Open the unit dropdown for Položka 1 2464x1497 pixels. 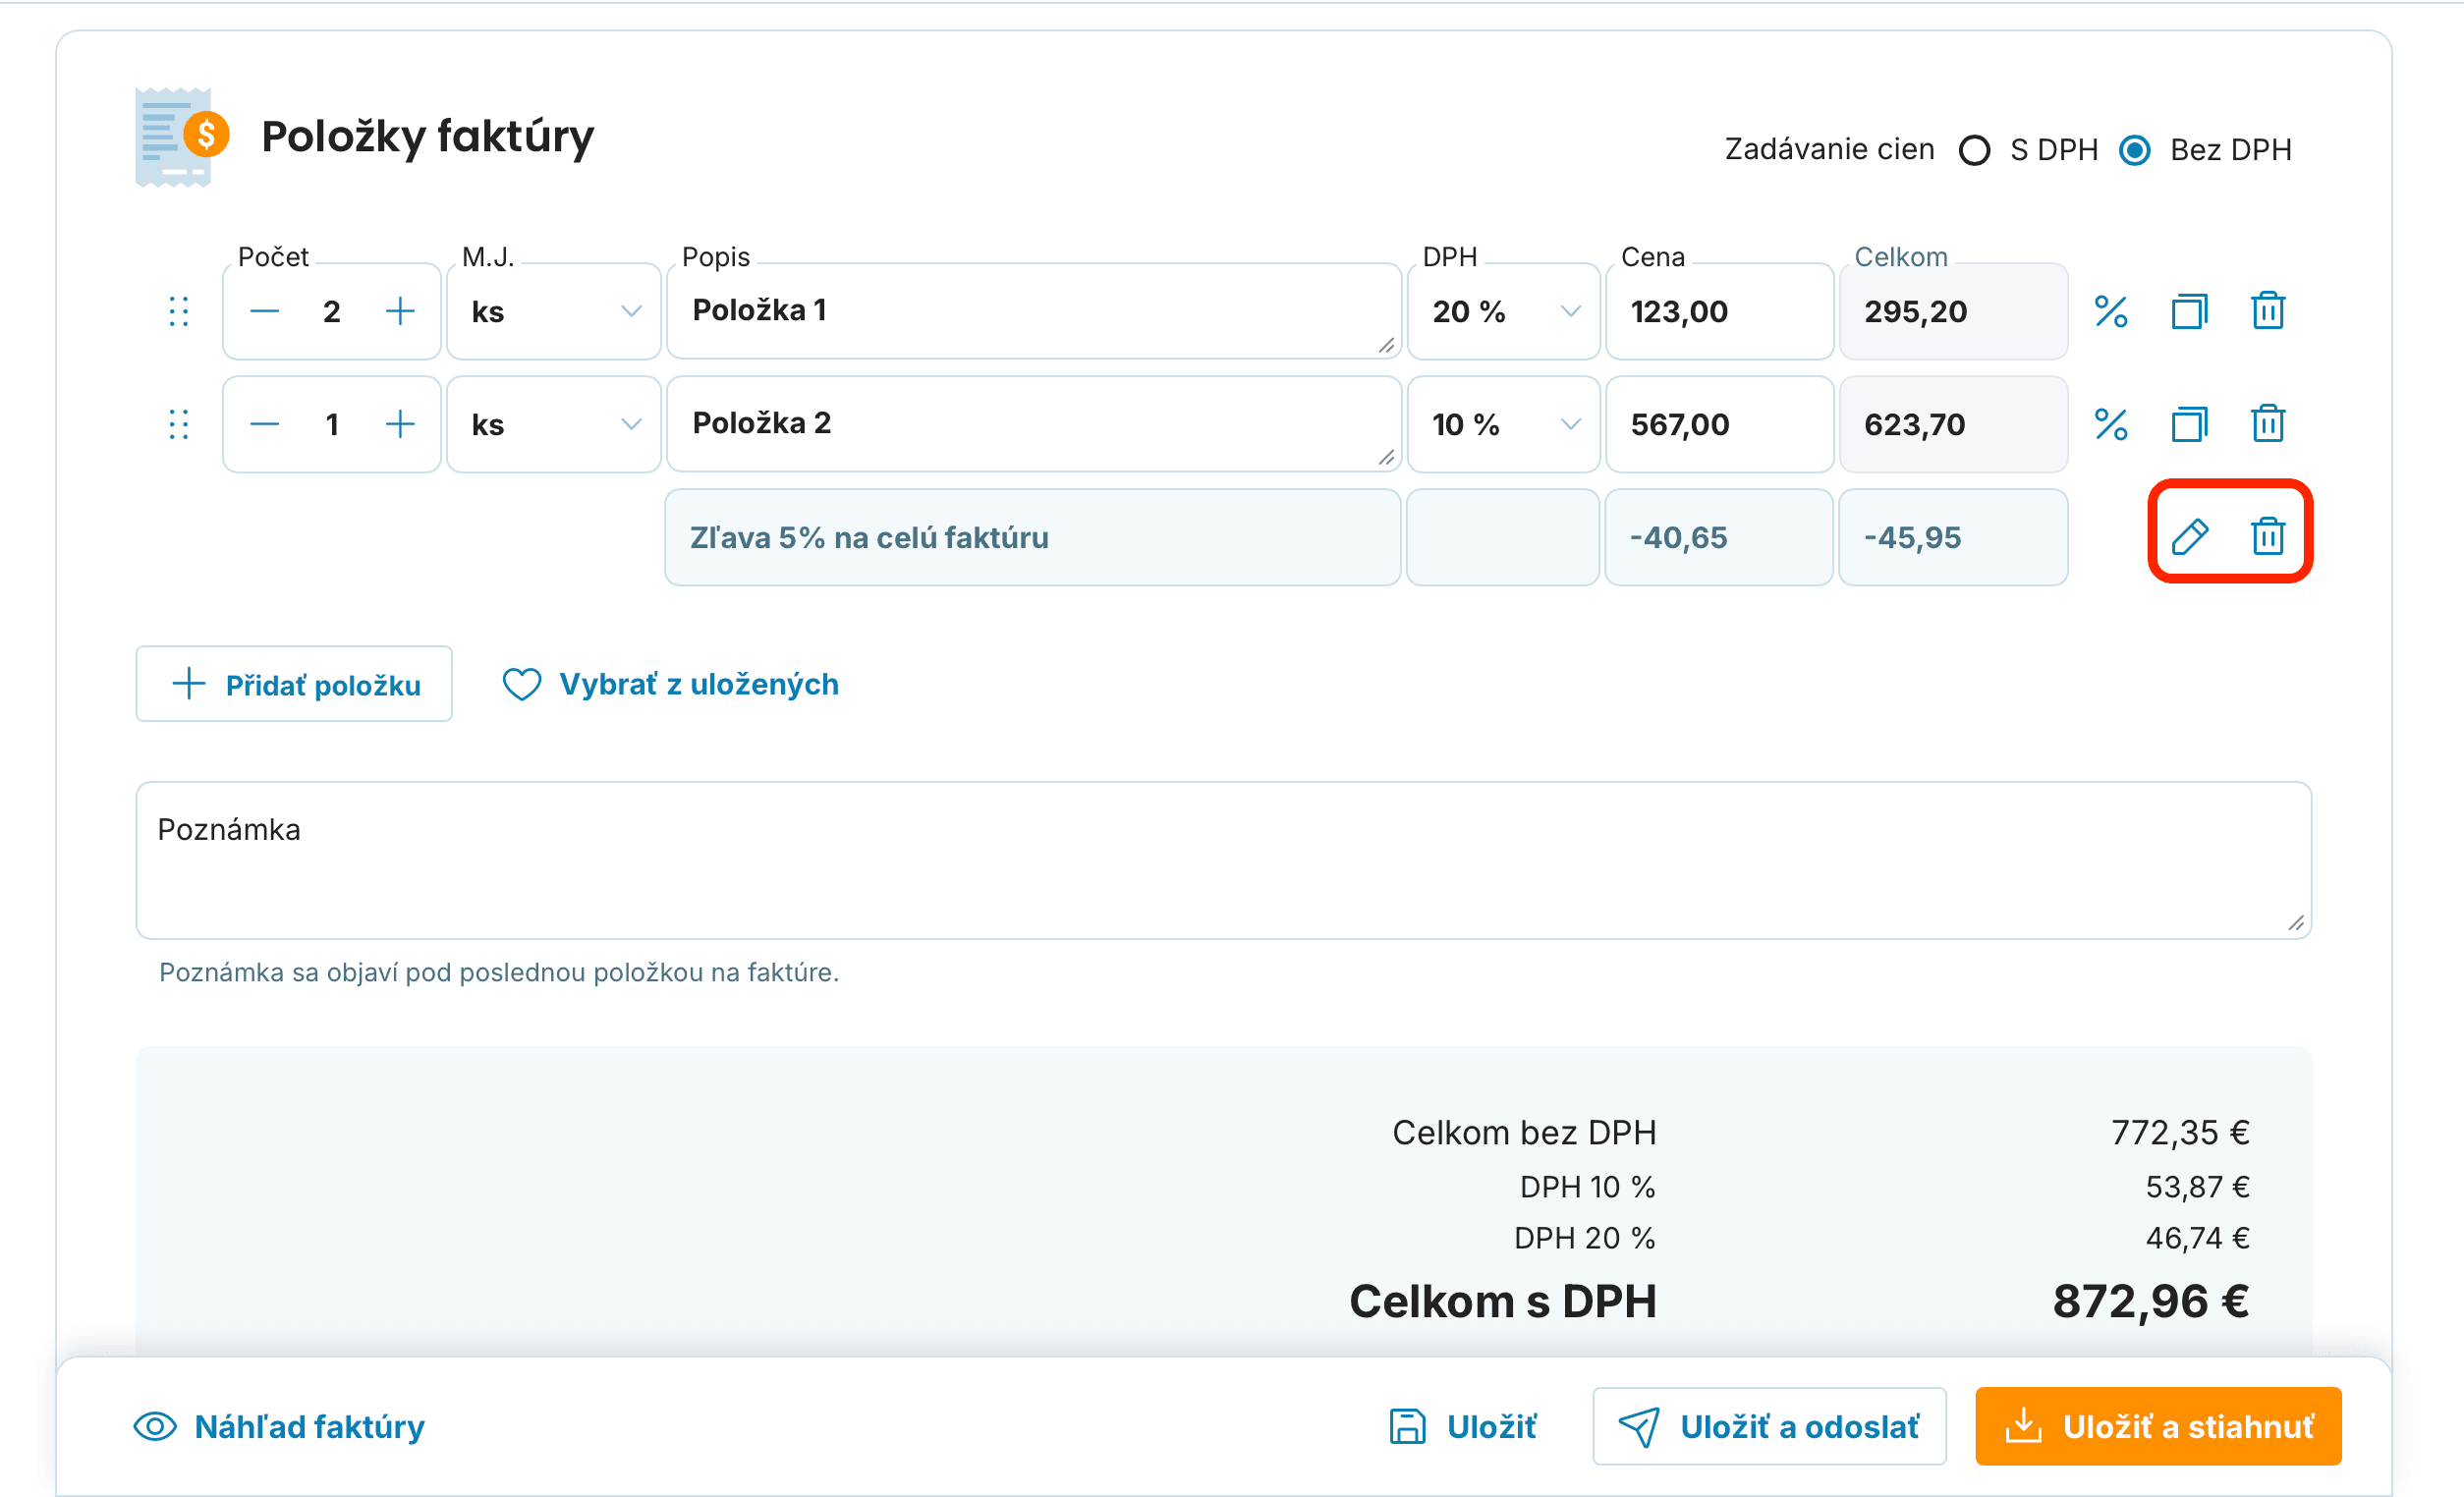[553, 311]
